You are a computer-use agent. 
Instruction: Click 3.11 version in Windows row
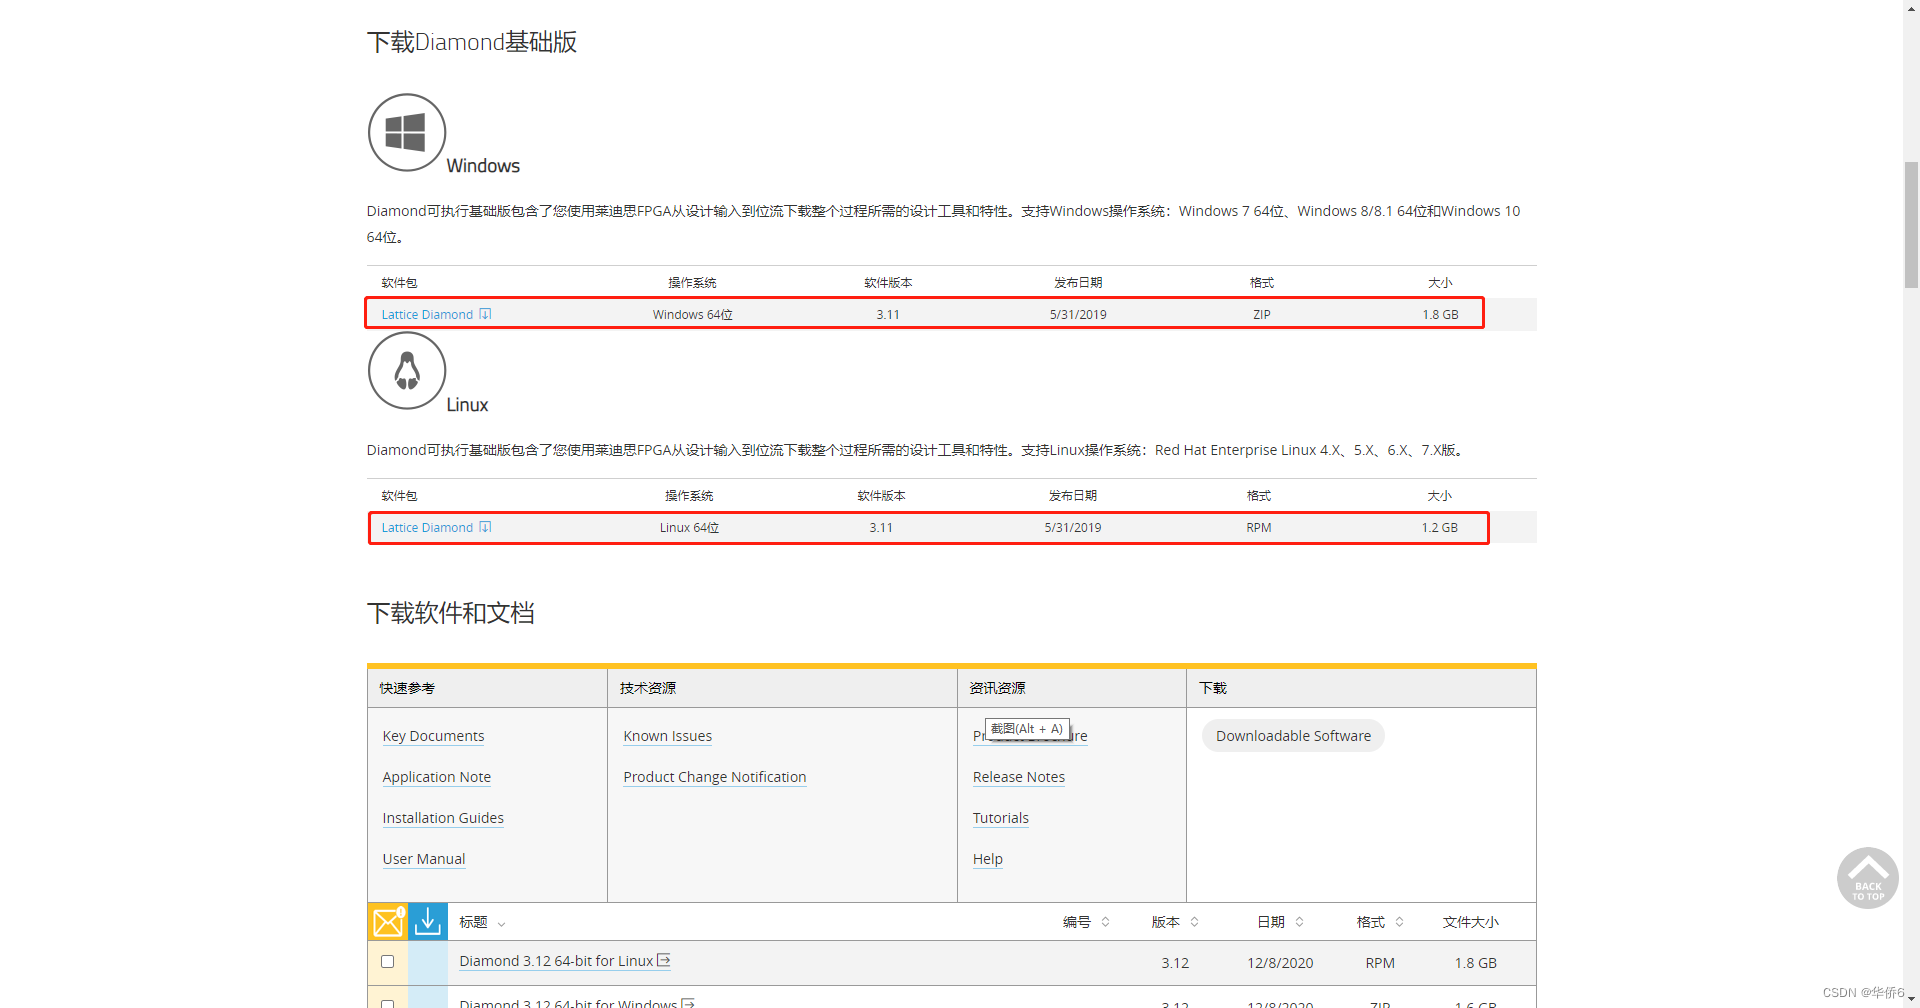click(x=888, y=314)
